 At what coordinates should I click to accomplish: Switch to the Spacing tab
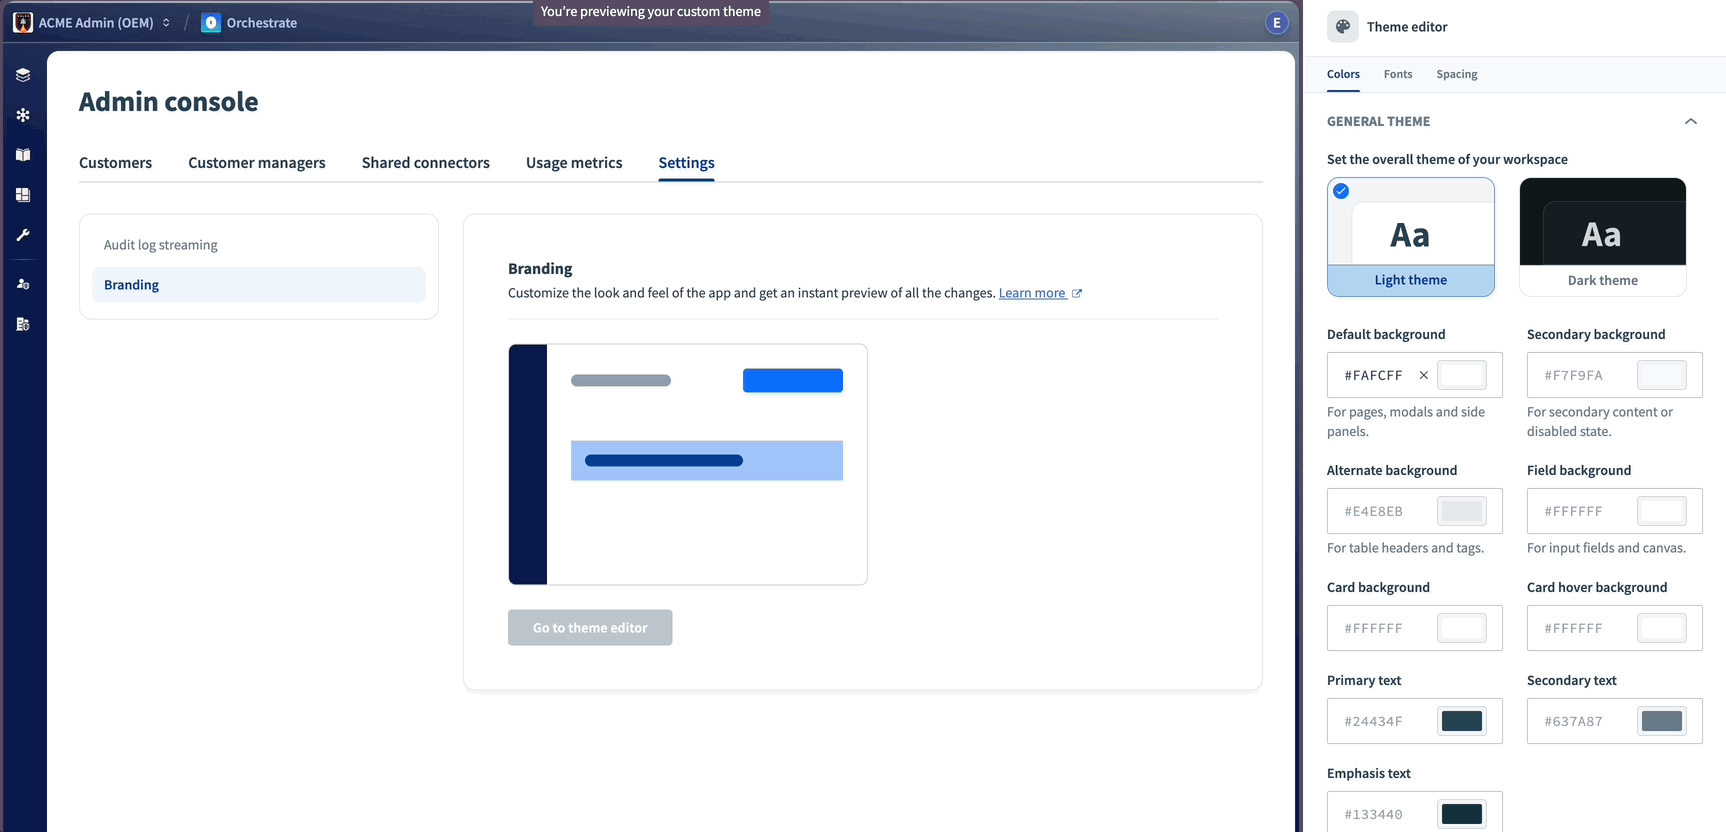(1456, 74)
